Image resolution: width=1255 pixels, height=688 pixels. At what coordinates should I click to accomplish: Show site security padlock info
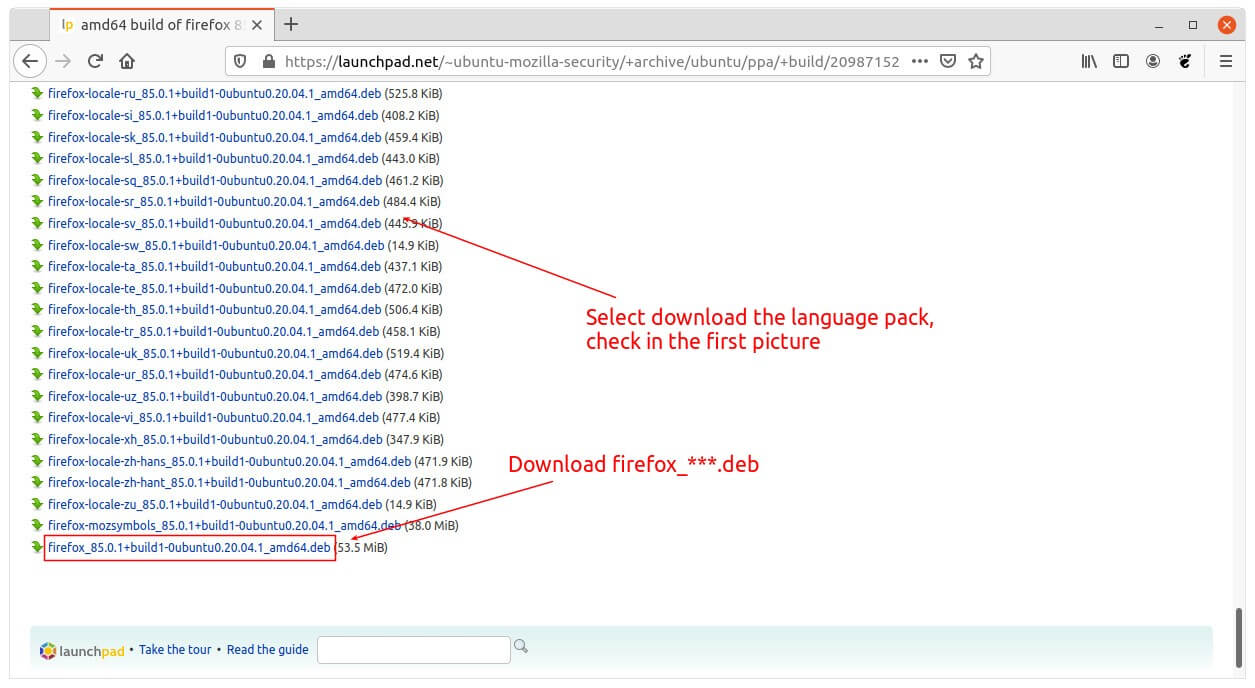pos(267,61)
